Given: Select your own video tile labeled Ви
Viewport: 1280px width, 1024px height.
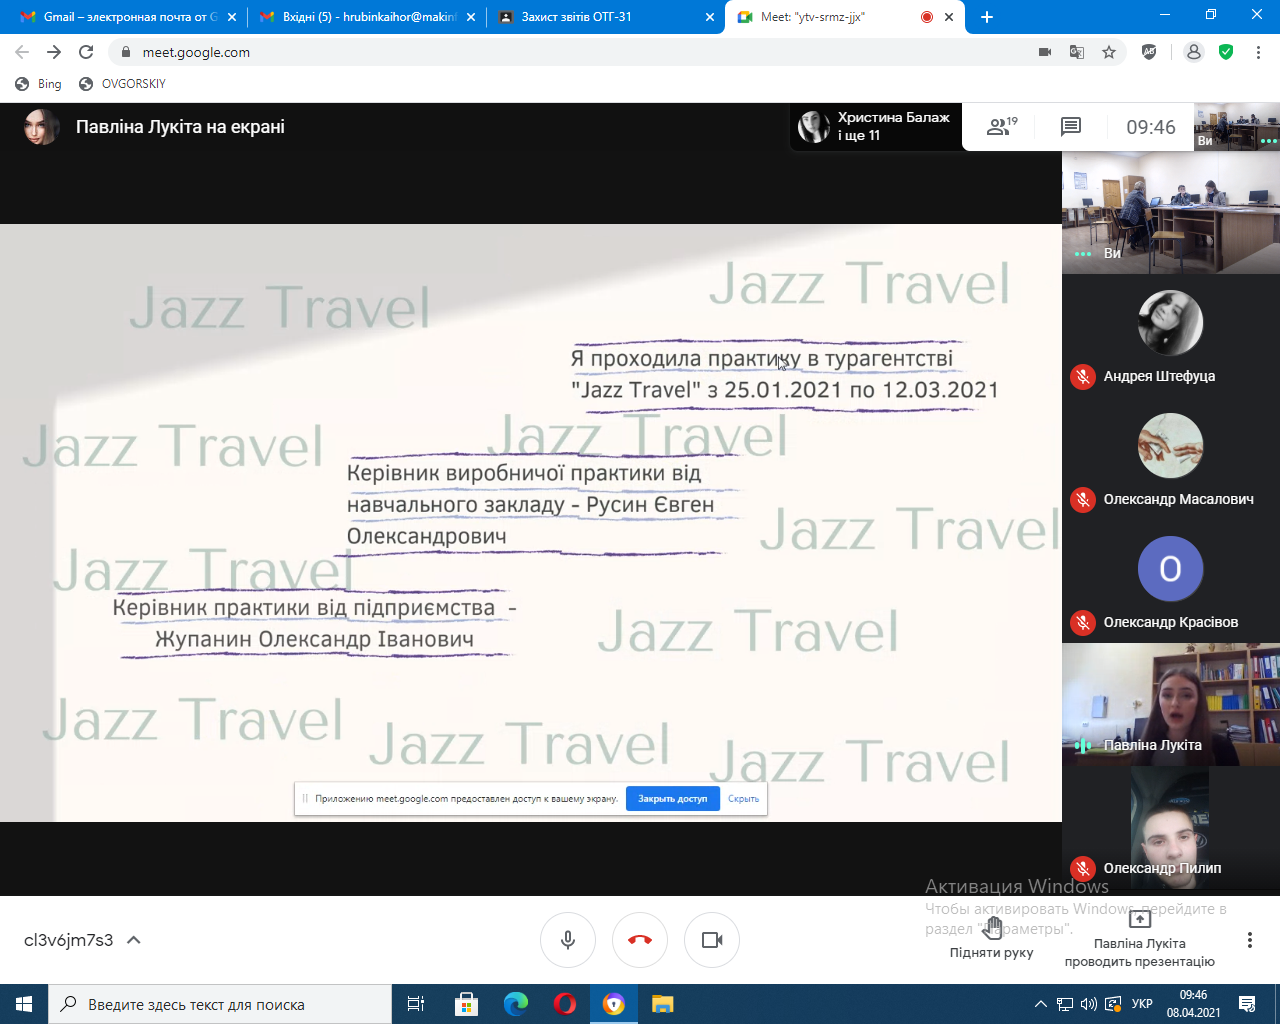Looking at the screenshot, I should coord(1171,212).
